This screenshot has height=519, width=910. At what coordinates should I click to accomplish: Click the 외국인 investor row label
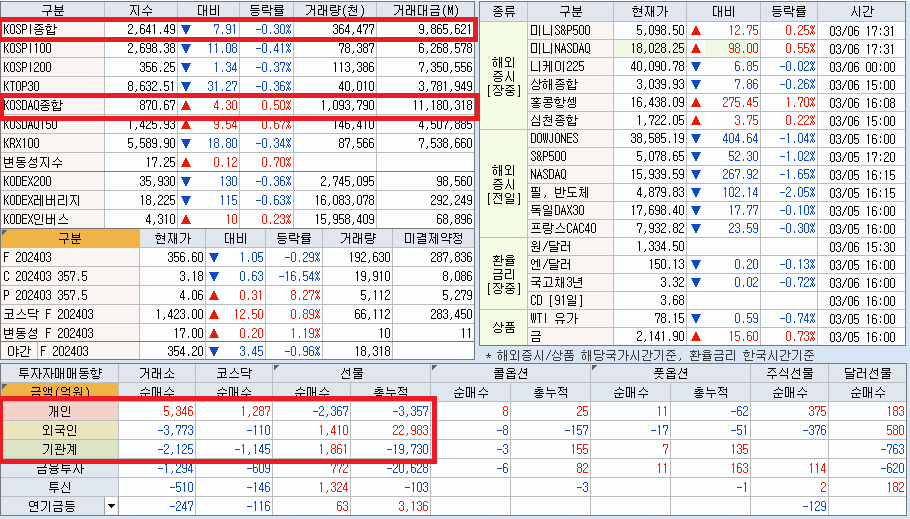60,430
